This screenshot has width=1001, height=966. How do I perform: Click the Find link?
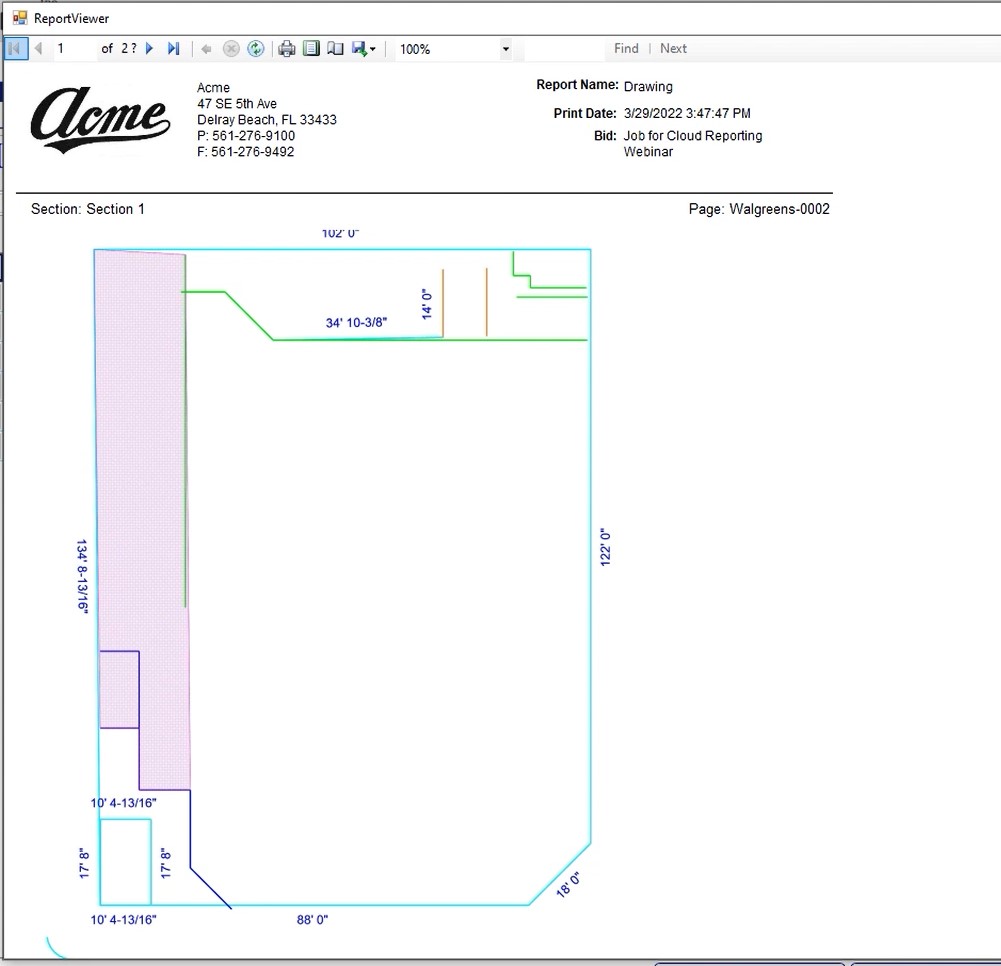point(626,48)
